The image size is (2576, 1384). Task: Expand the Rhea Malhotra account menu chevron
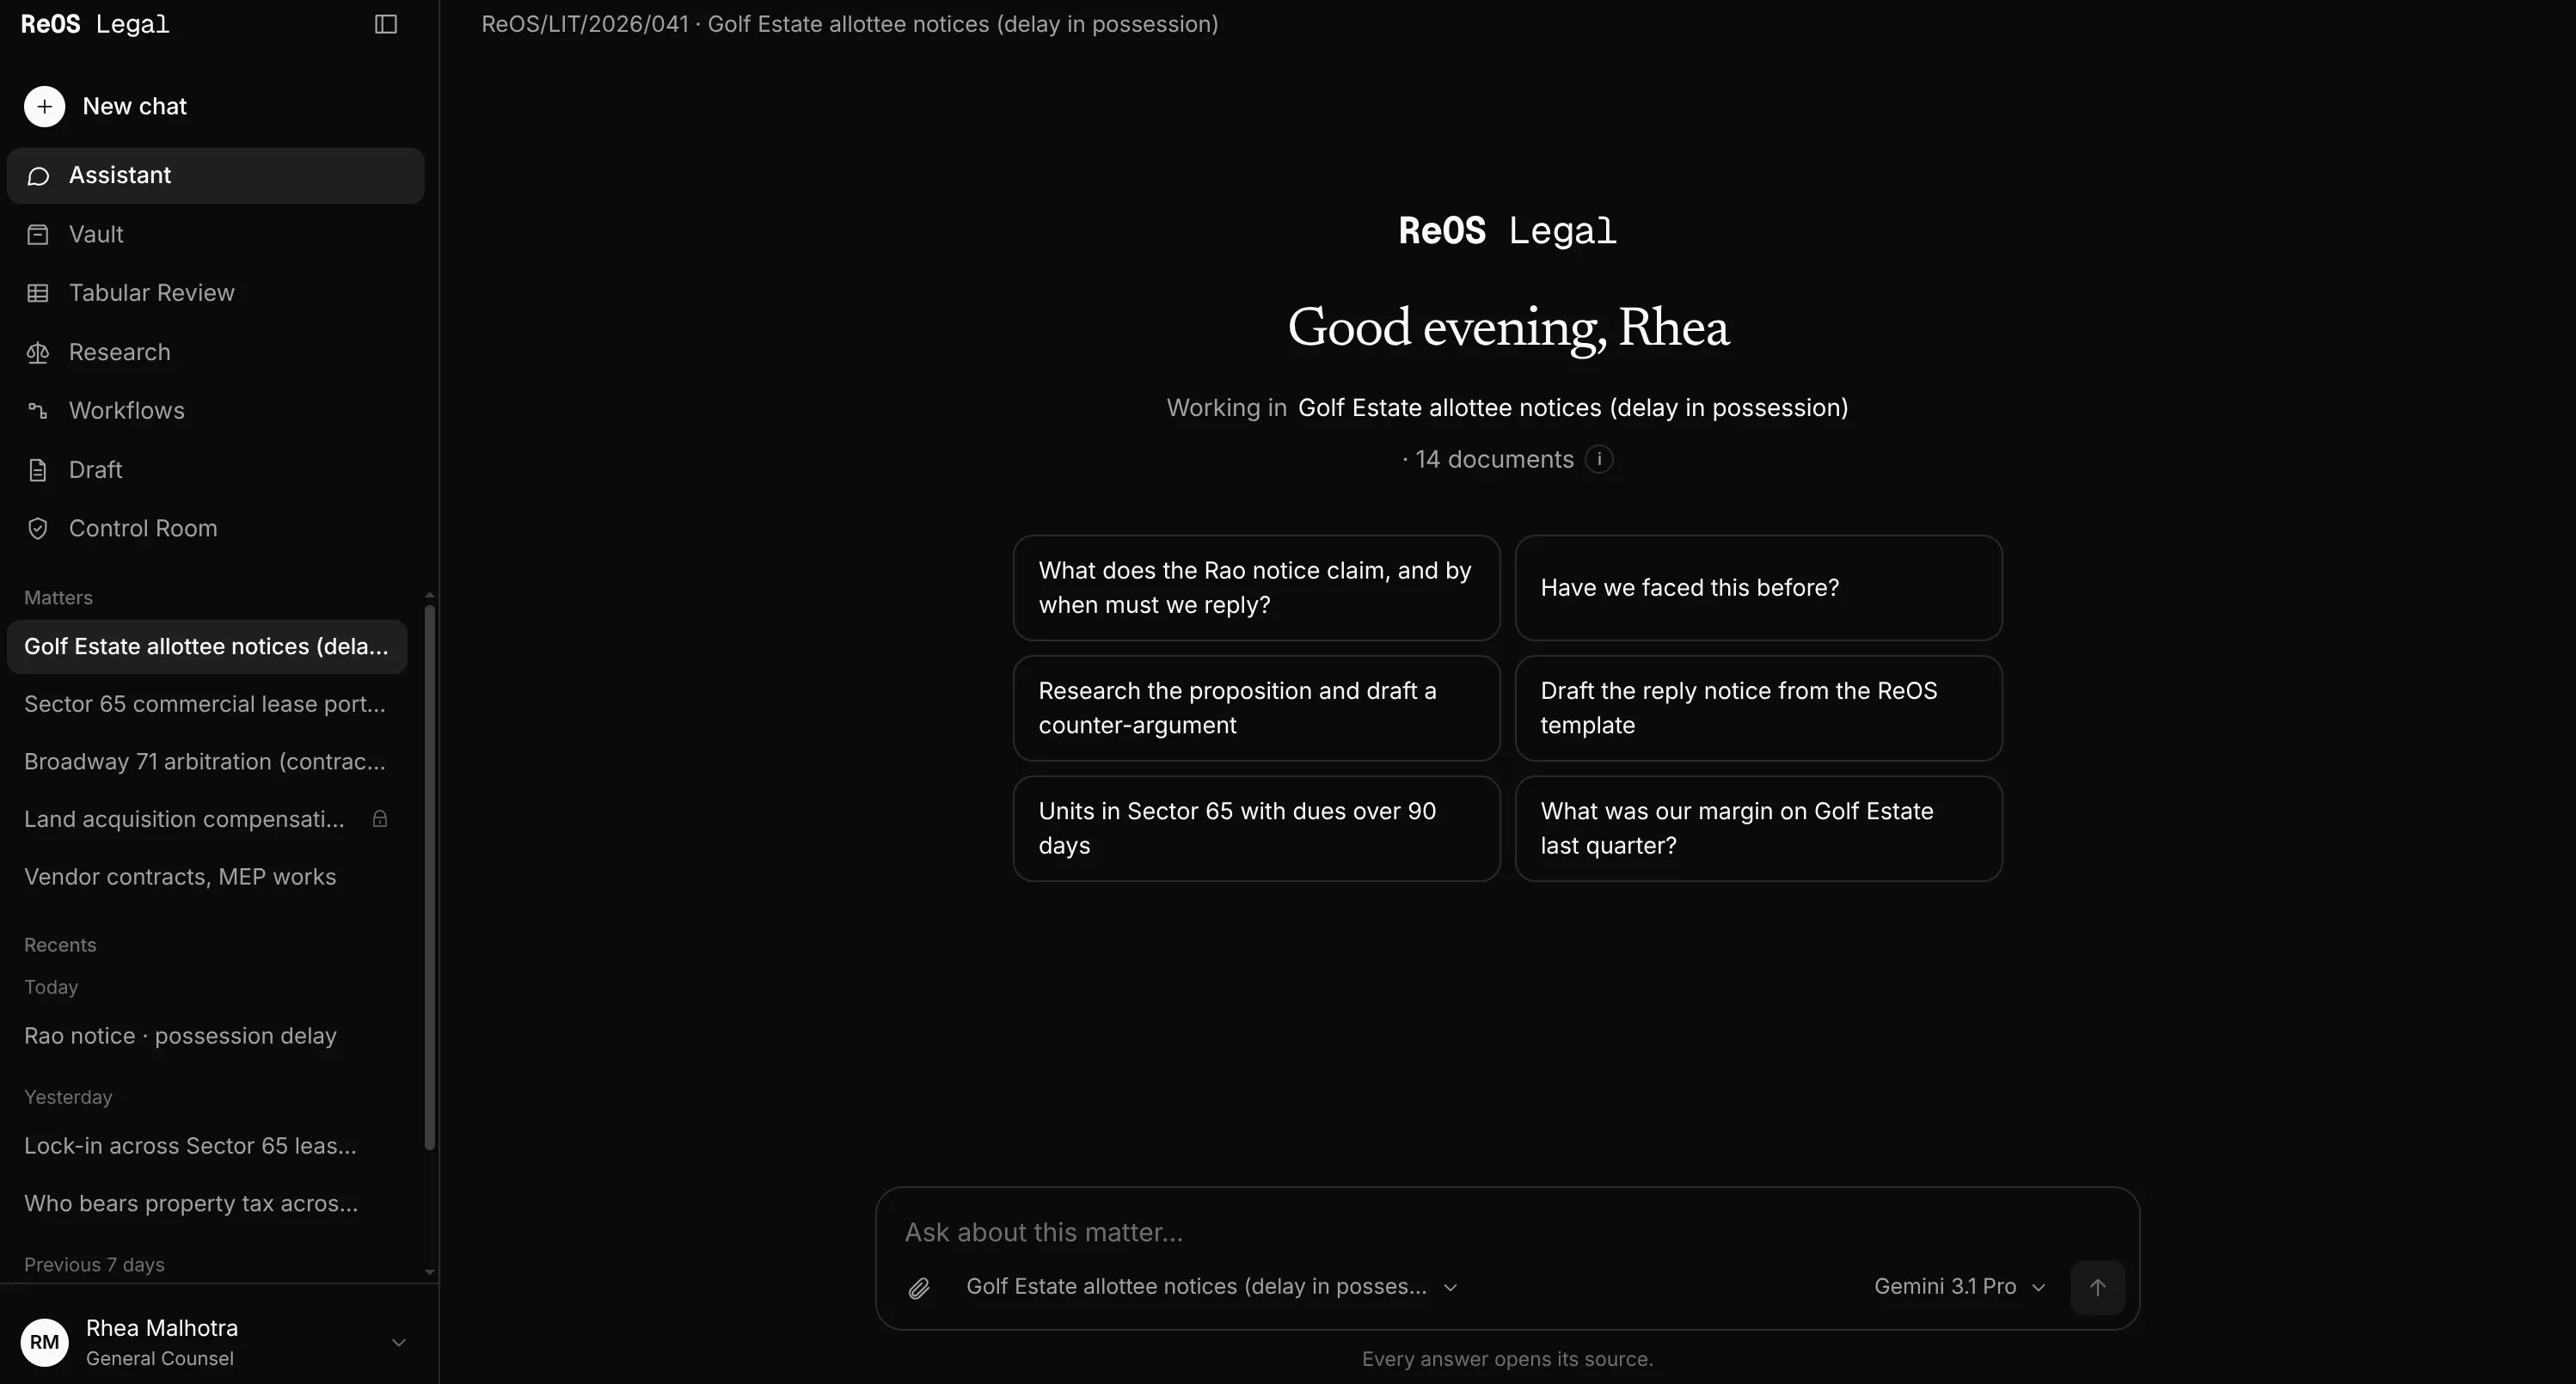coord(398,1342)
